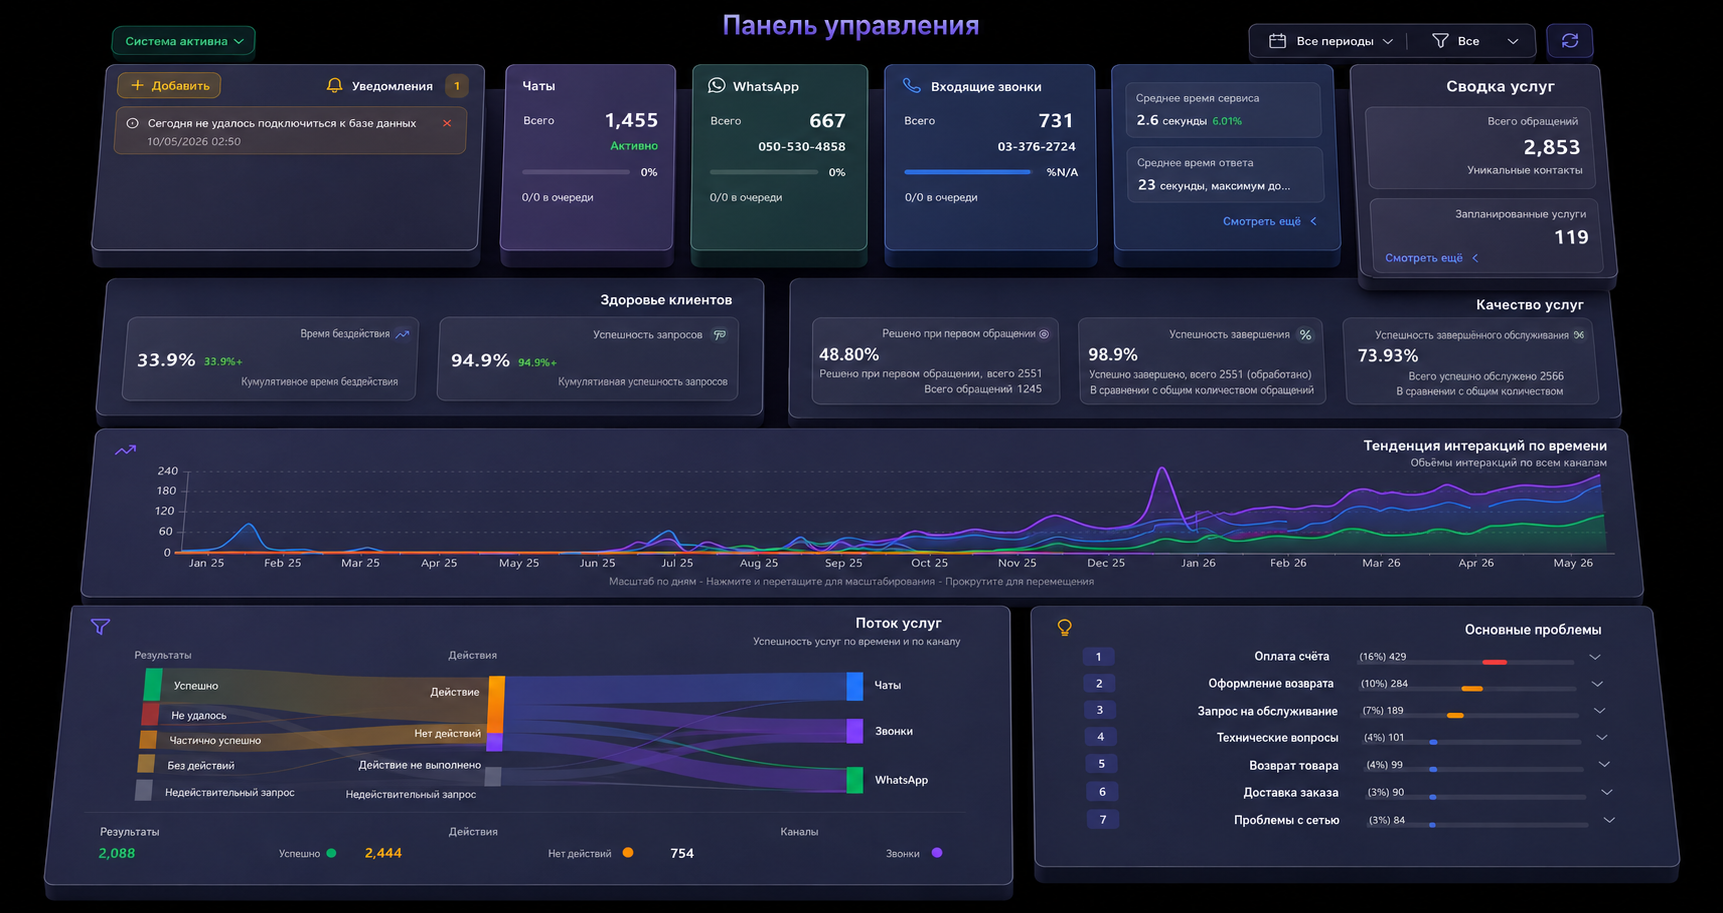Click the phone number 03-376-2724
The height and width of the screenshot is (913, 1723).
[x=1036, y=147]
